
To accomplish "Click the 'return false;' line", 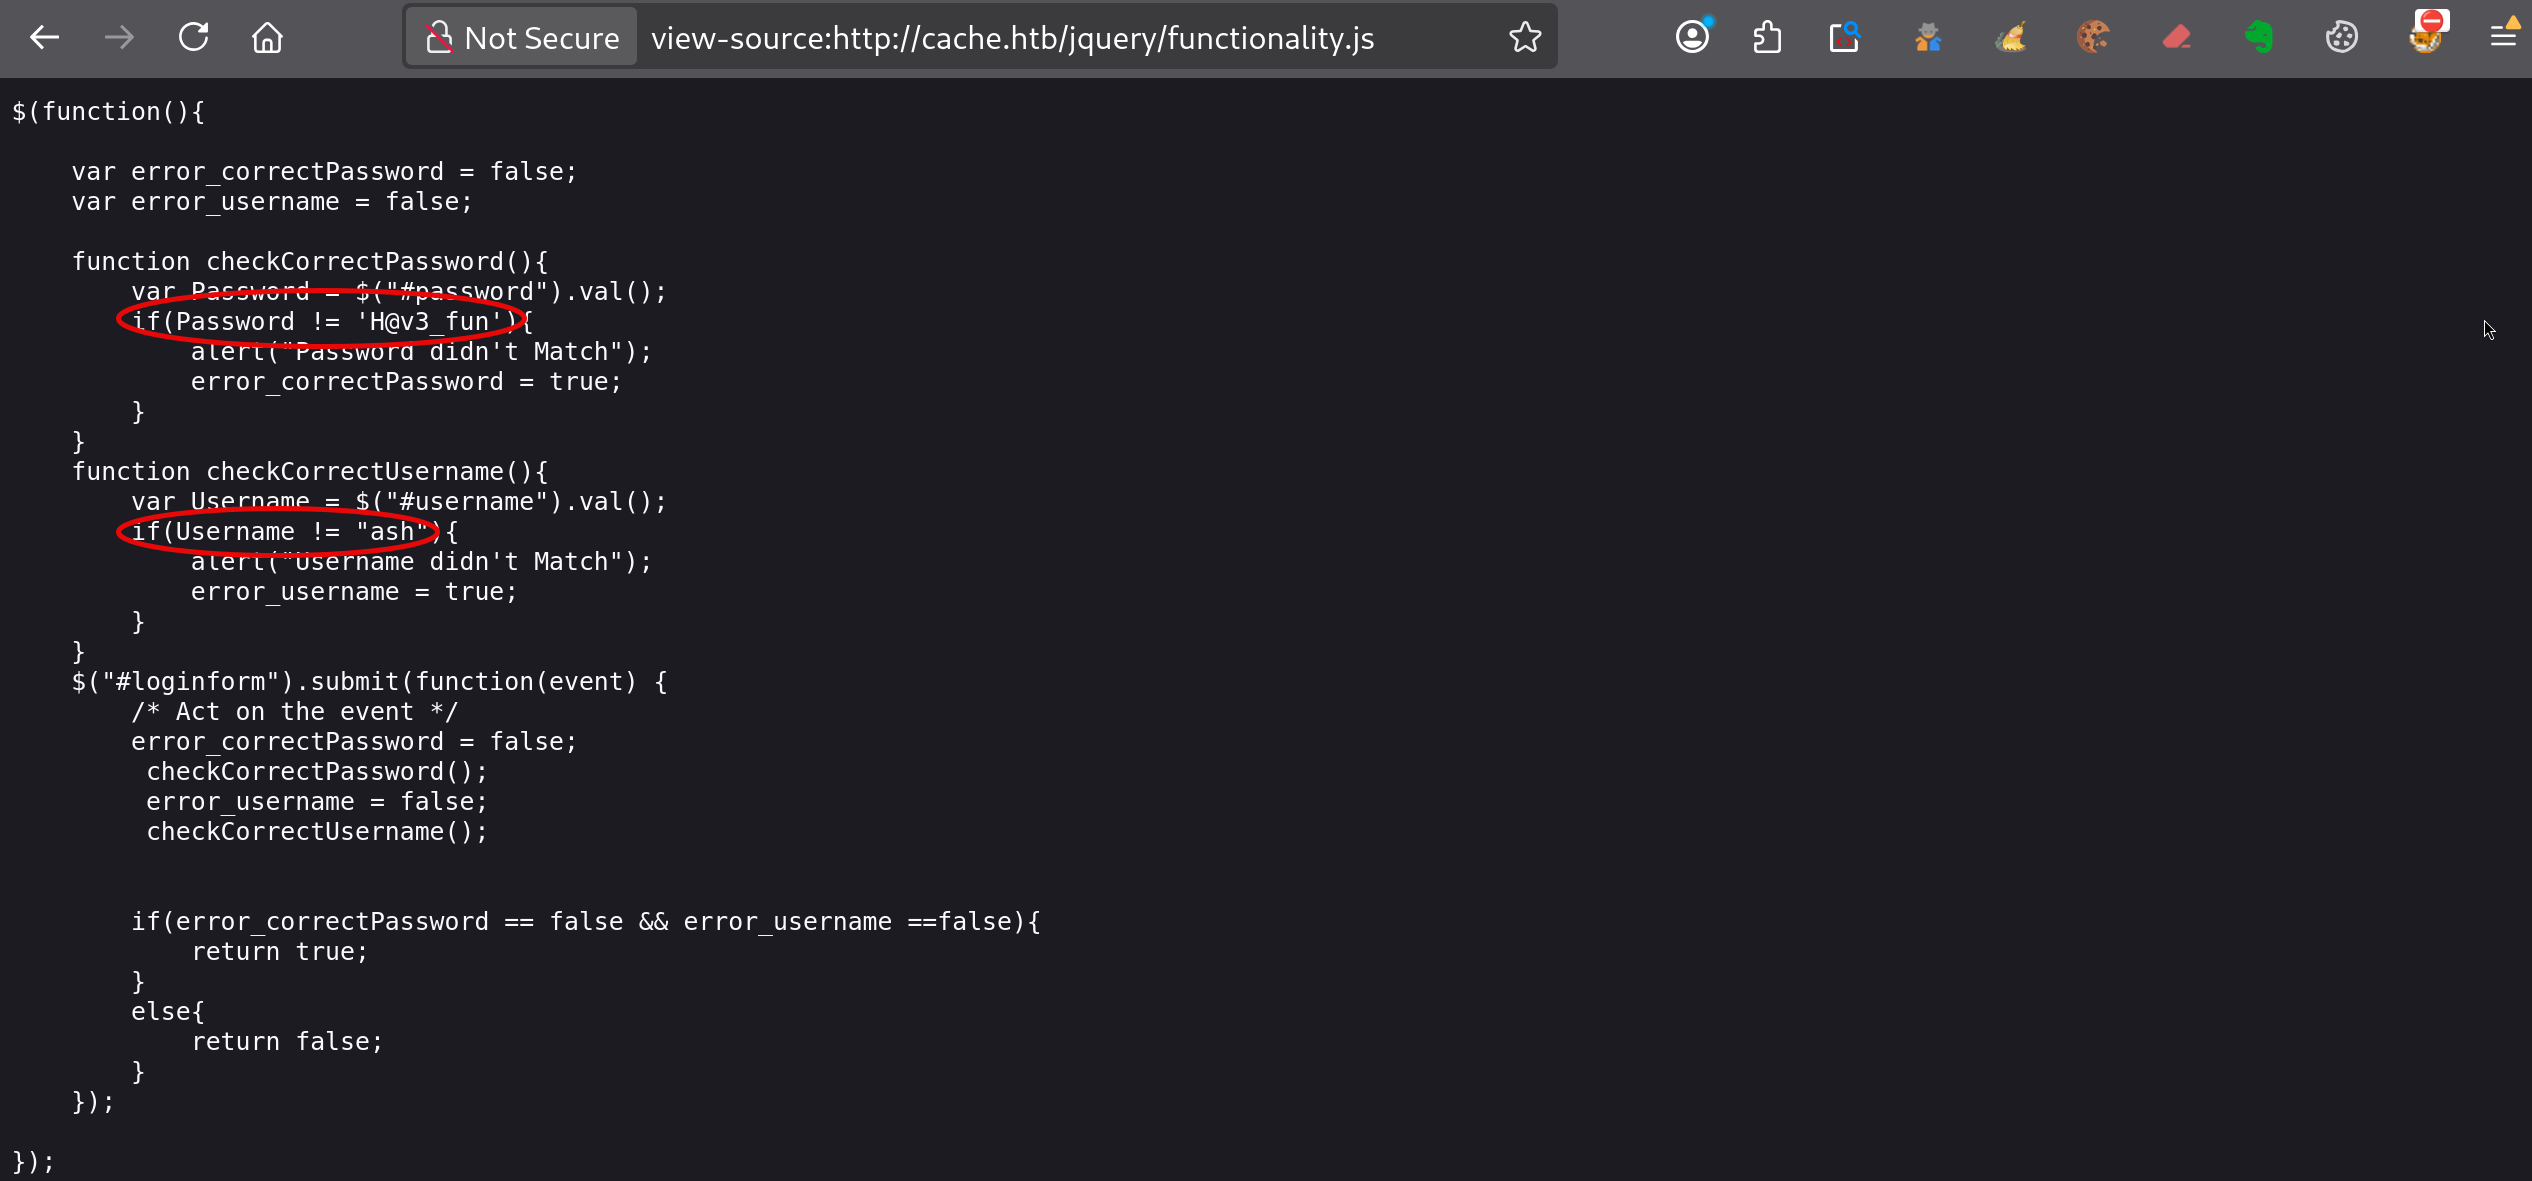I will pos(288,1042).
